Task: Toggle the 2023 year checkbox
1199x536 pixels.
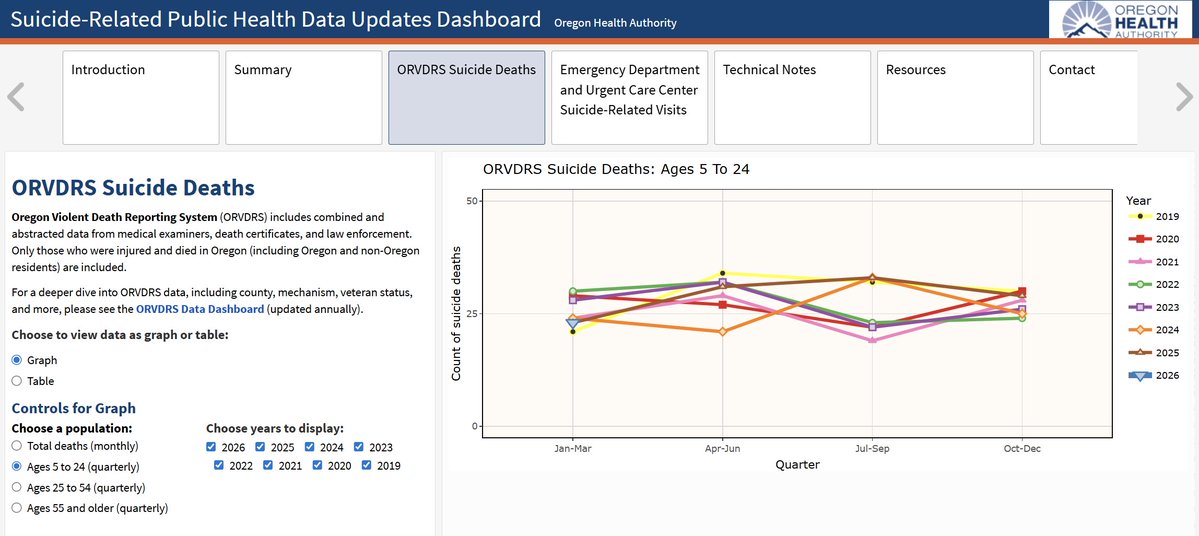Action: point(359,447)
